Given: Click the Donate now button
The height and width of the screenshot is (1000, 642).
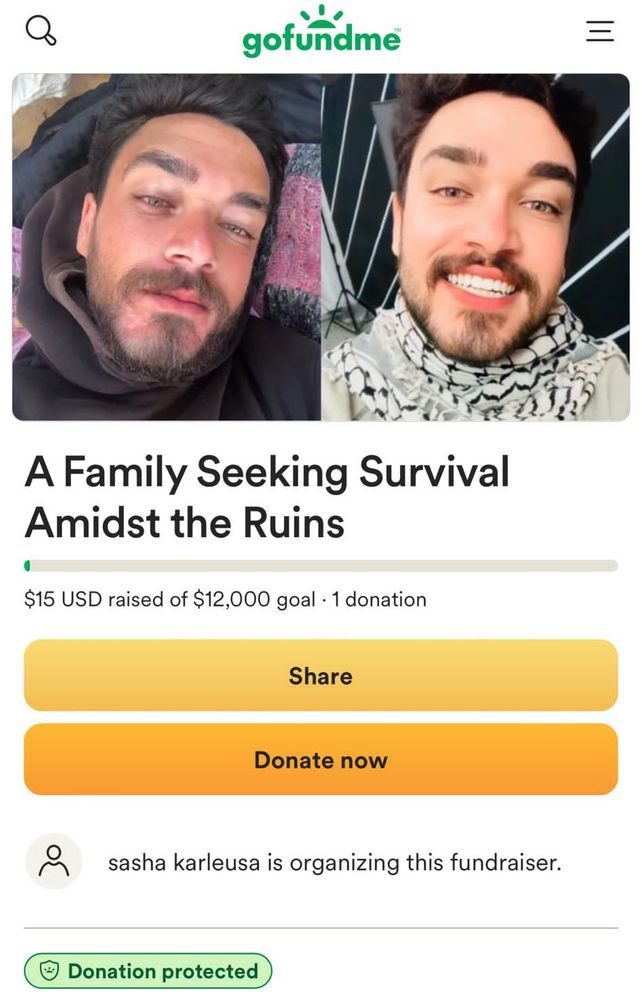Looking at the screenshot, I should pyautogui.click(x=321, y=759).
